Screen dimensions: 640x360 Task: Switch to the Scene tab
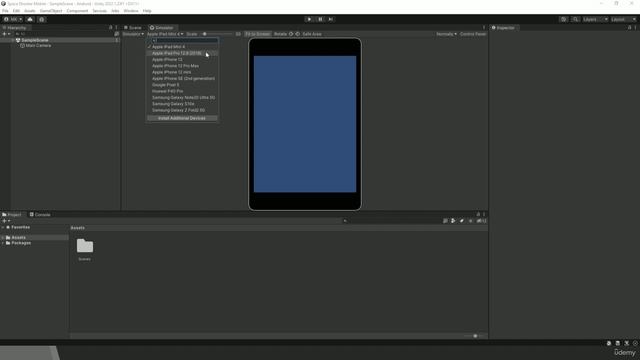[x=133, y=28]
